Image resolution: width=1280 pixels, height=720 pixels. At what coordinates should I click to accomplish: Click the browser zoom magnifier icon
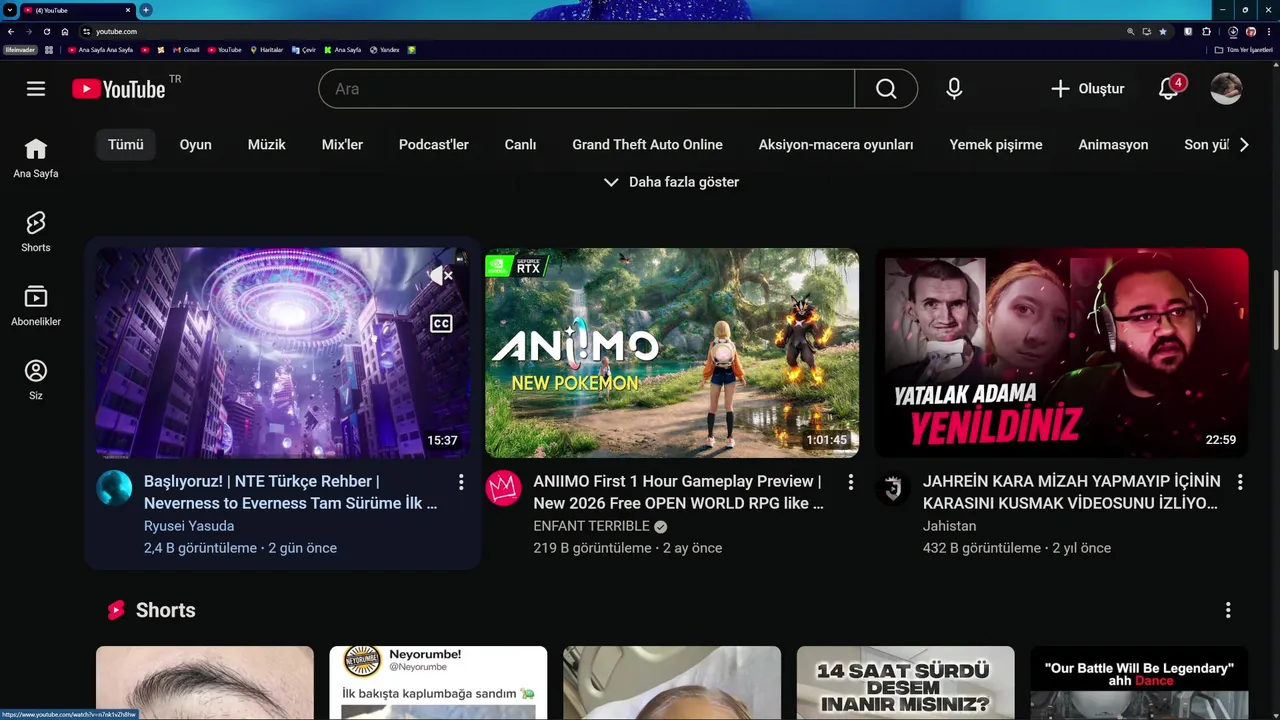tap(1131, 31)
